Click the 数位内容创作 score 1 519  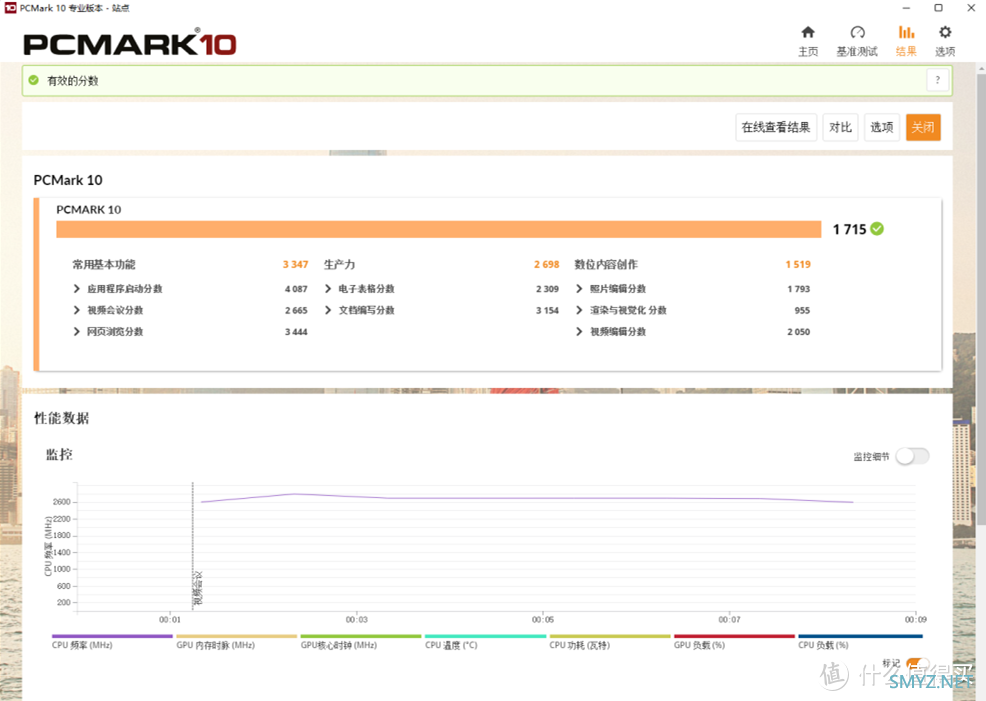[798, 265]
